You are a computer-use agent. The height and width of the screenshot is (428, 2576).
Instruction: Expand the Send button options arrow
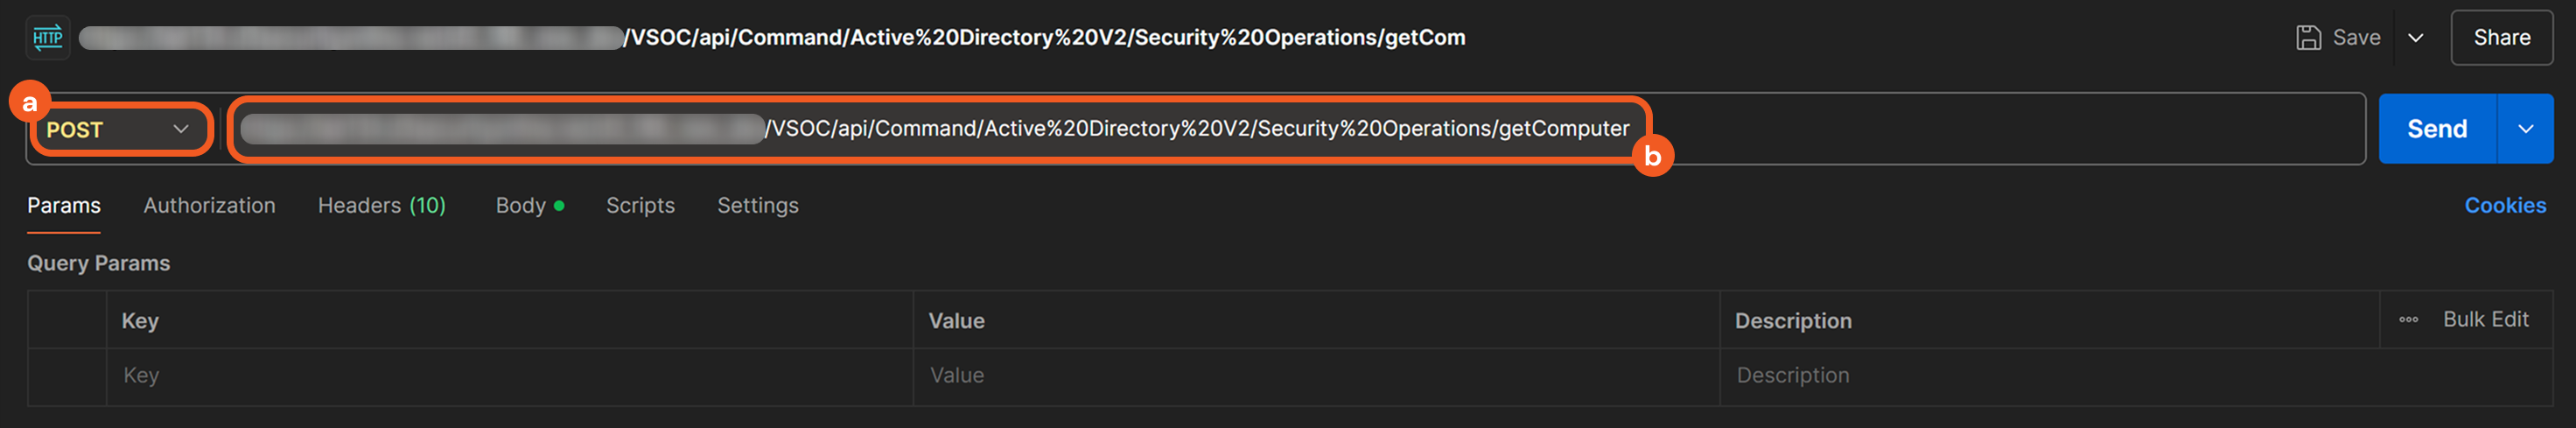pos(2525,129)
